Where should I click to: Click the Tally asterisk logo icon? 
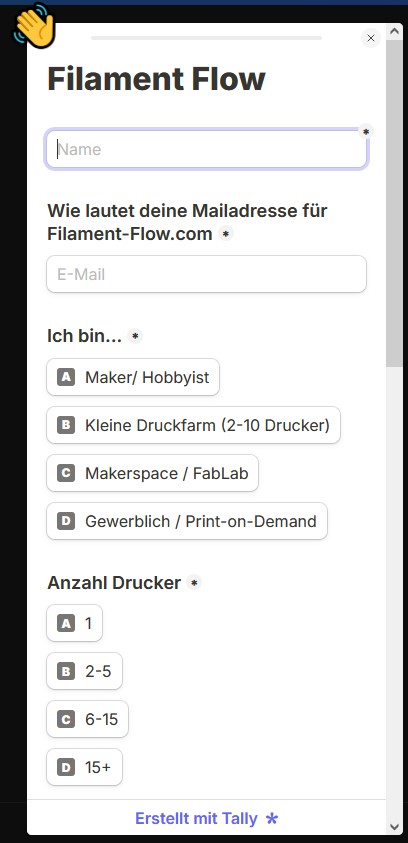click(x=272, y=819)
